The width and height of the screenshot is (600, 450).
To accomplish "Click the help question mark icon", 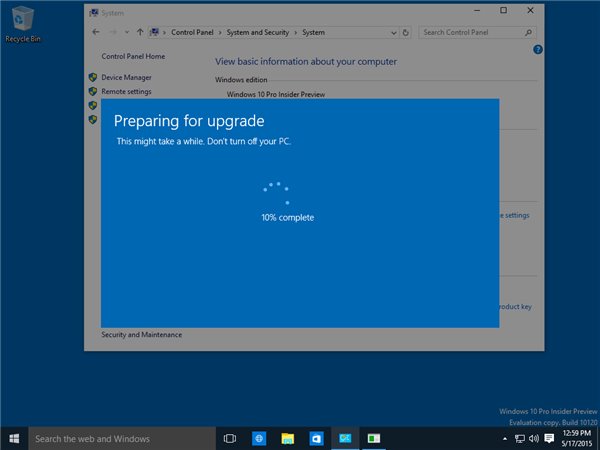I will pyautogui.click(x=537, y=49).
